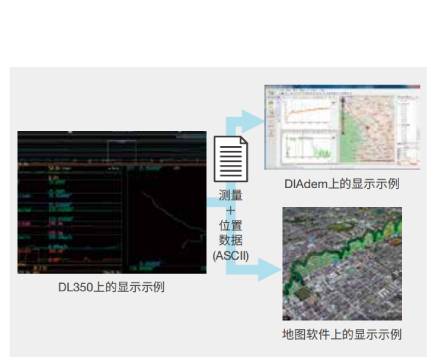Click the '位置' text label

[x=230, y=226]
